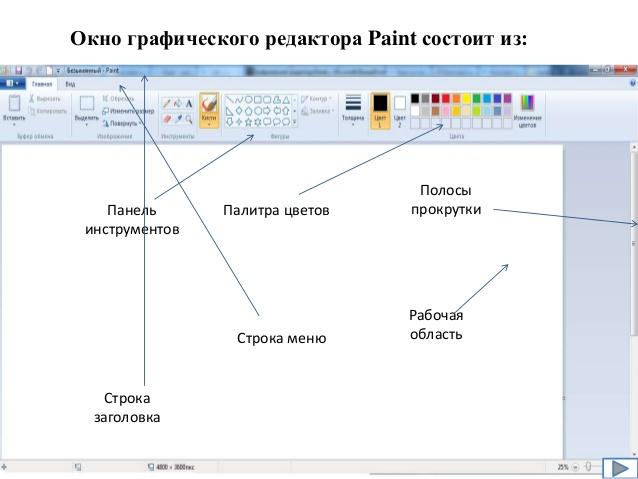
Task: Click the slide's next play arrow button
Action: pos(620,468)
